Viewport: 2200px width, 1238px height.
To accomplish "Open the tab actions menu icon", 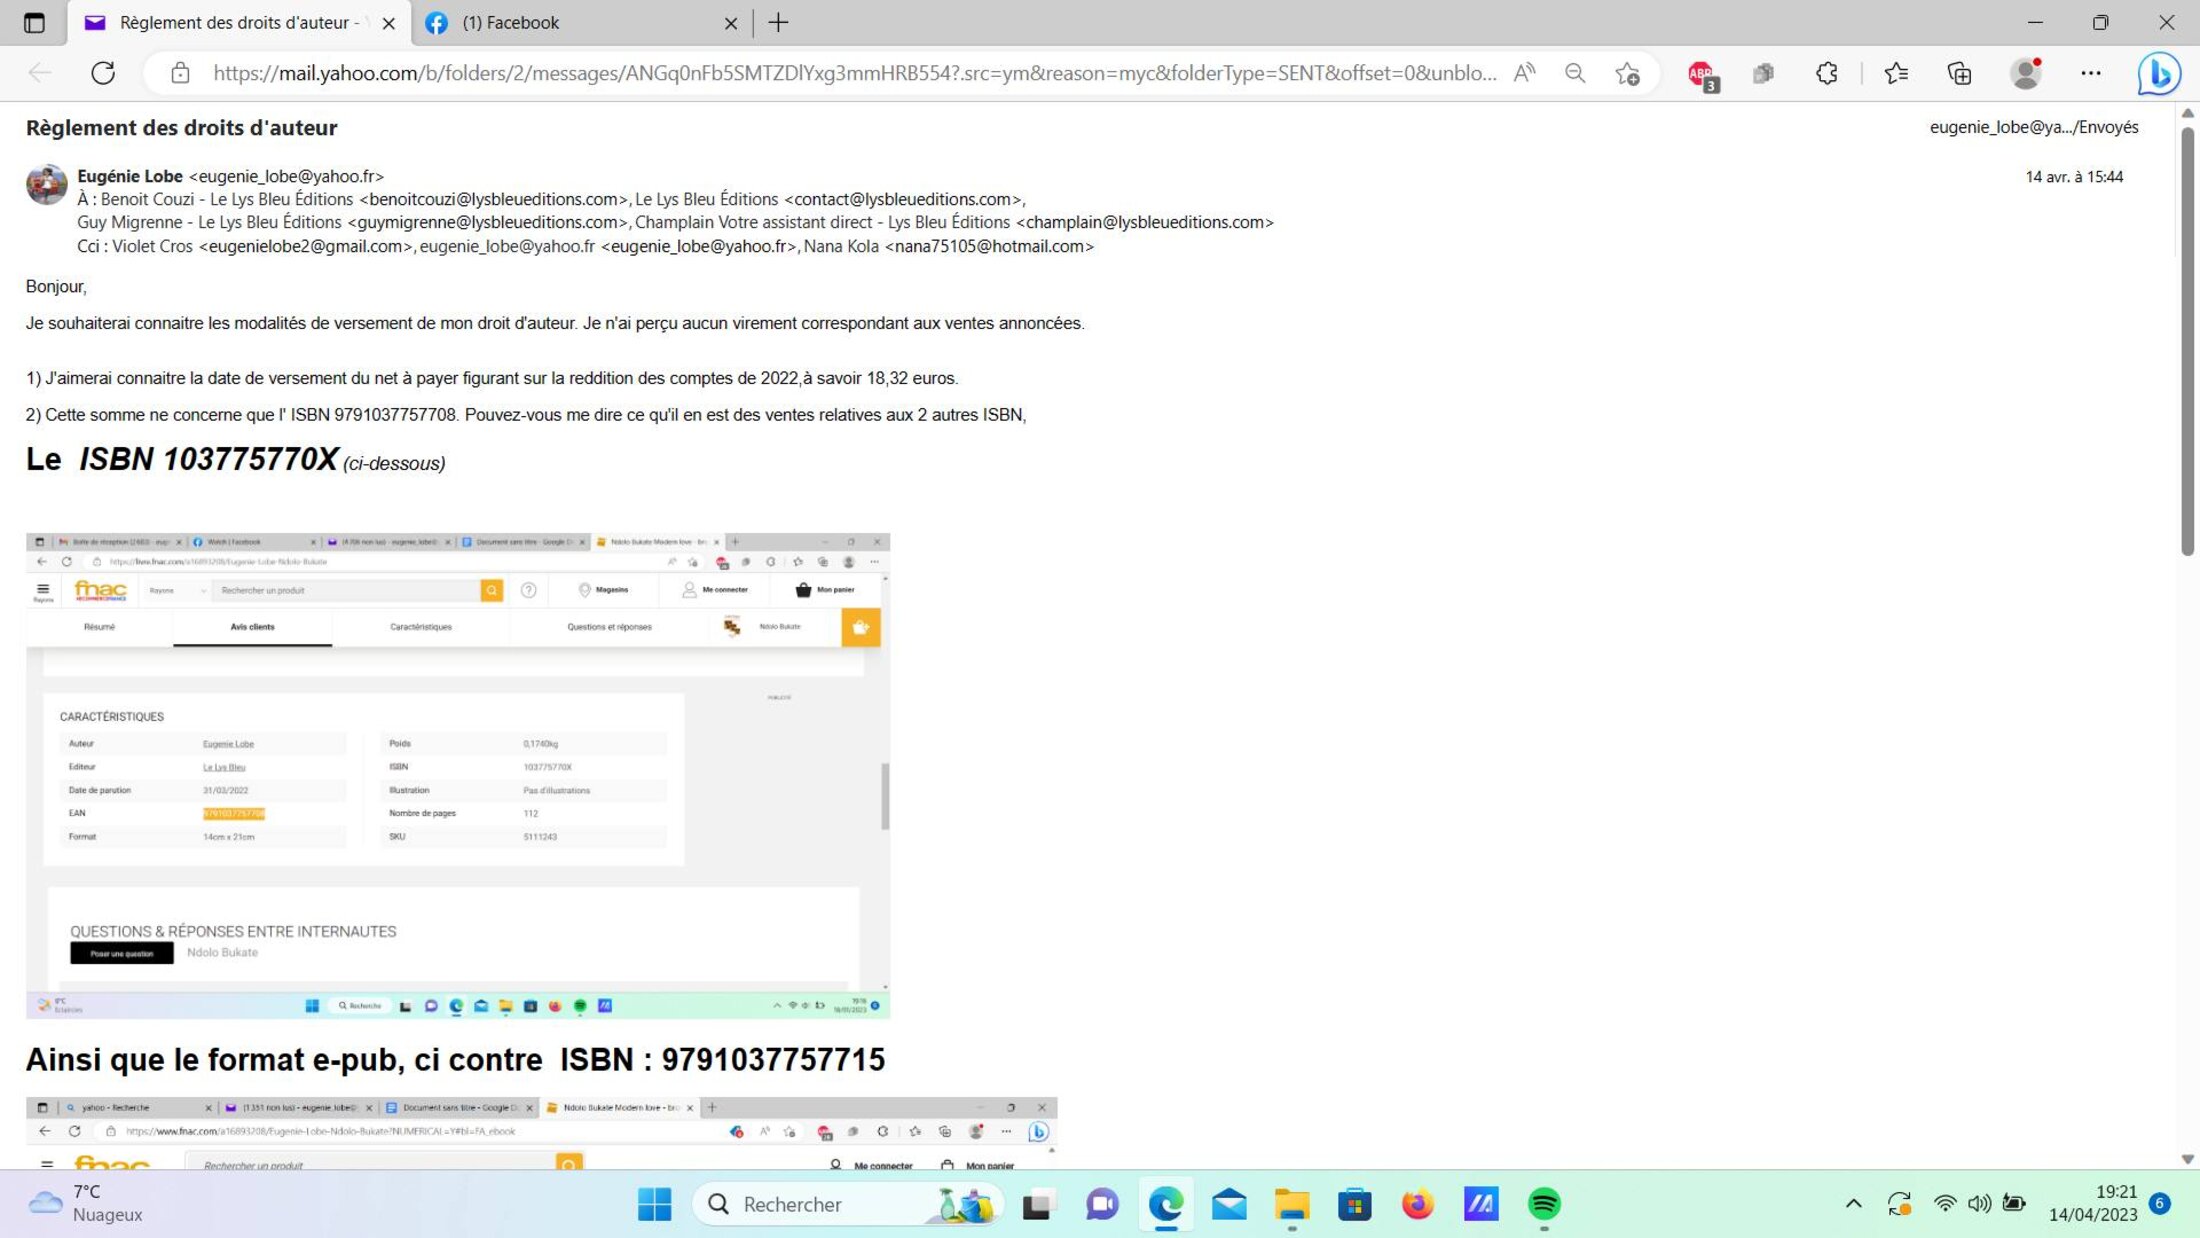I will point(34,22).
